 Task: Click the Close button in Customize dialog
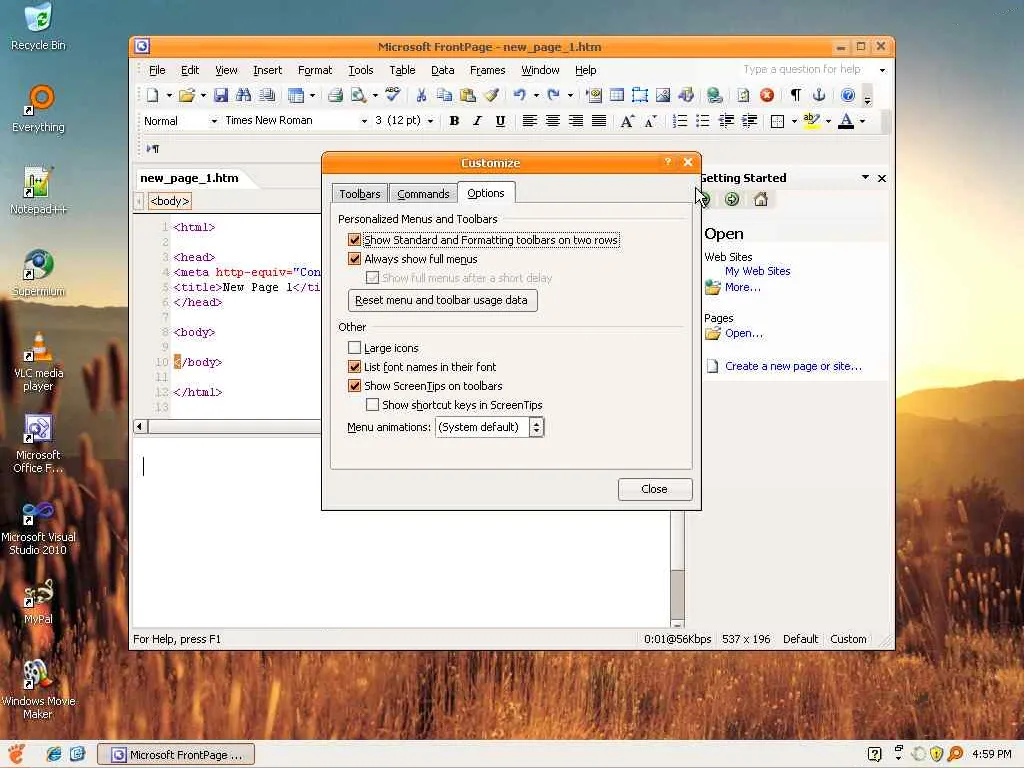tap(654, 489)
